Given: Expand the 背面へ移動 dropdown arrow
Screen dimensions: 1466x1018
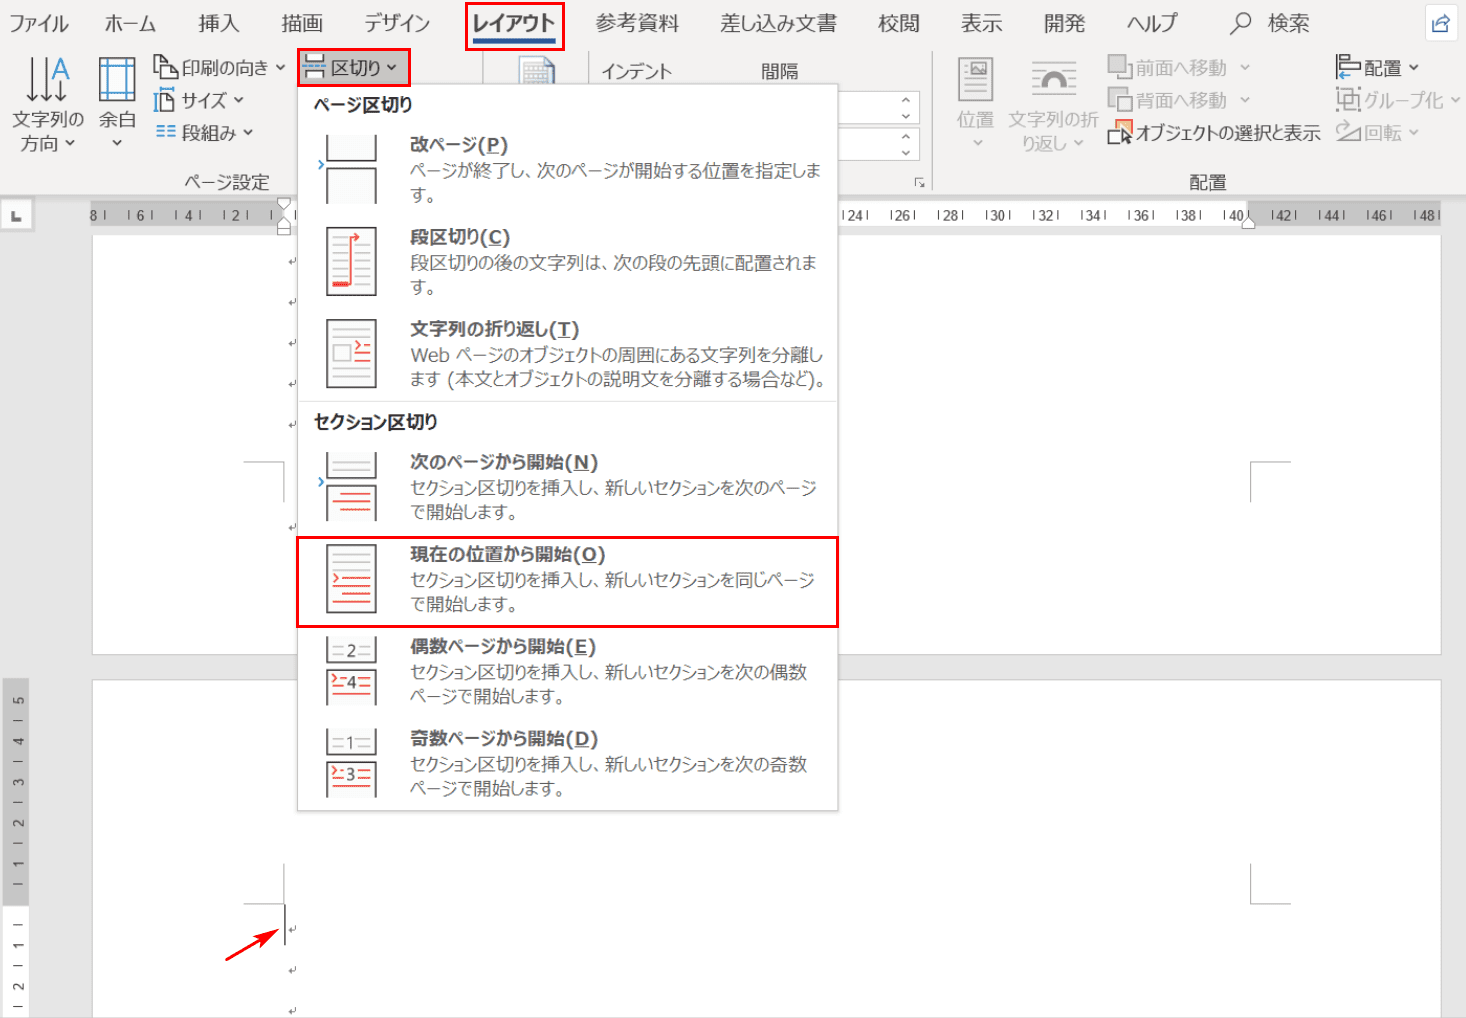Looking at the screenshot, I should (1245, 100).
